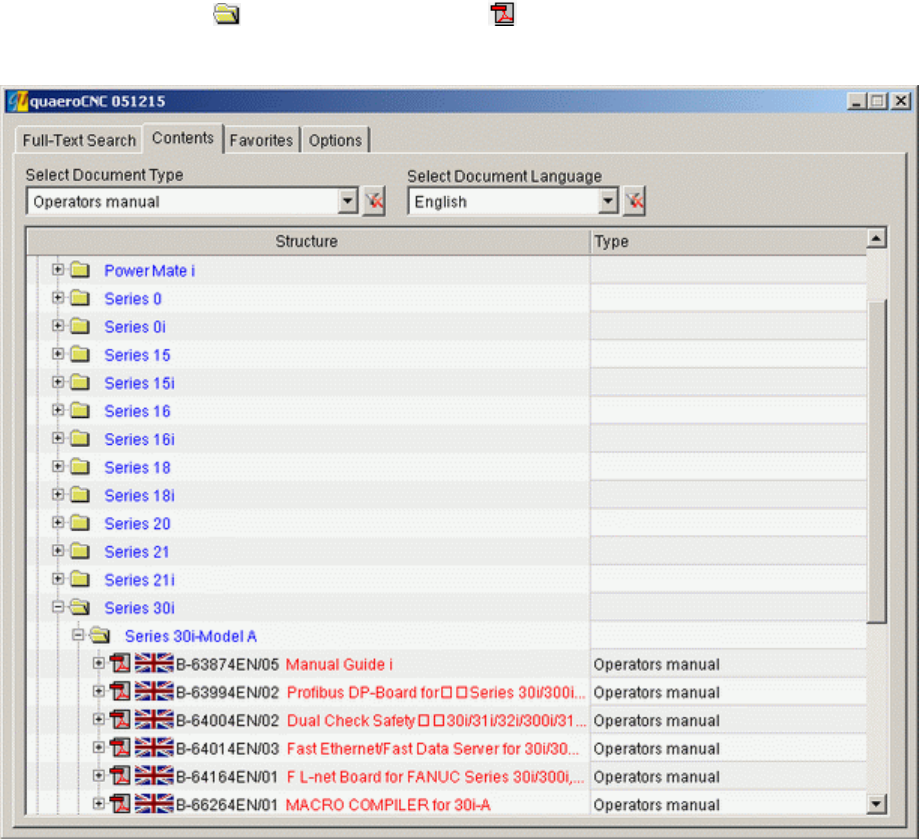The height and width of the screenshot is (839, 919).
Task: Open the Manual Guide i document
Action: [339, 664]
